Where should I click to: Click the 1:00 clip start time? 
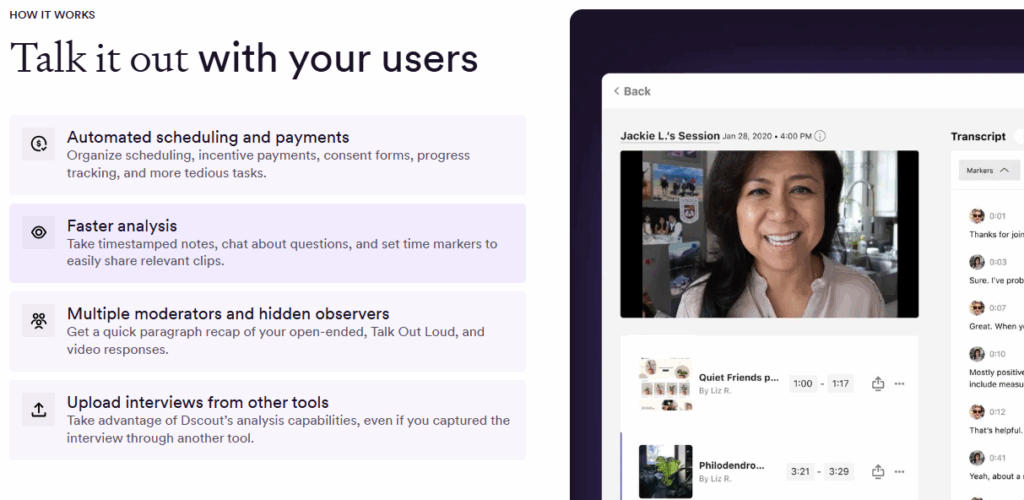point(802,383)
